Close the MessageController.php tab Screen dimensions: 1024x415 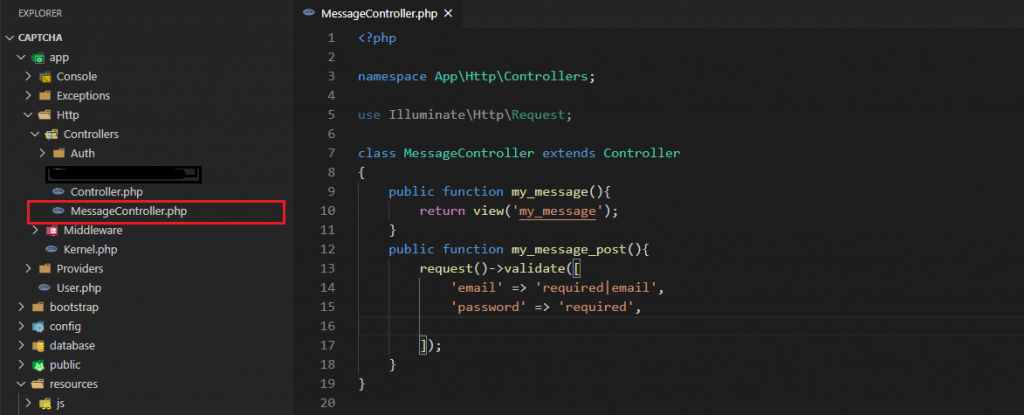tap(447, 15)
